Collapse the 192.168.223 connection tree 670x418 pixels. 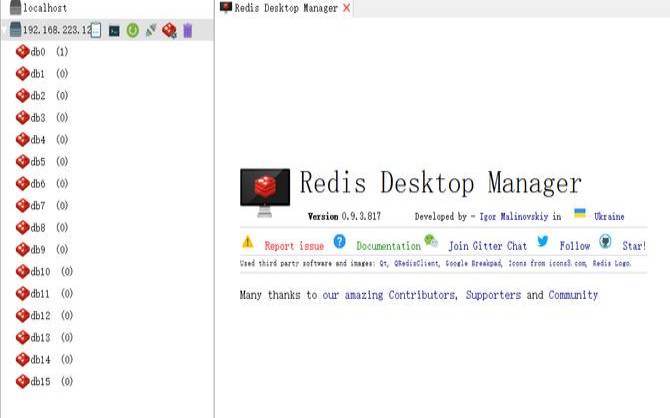tap(5, 31)
